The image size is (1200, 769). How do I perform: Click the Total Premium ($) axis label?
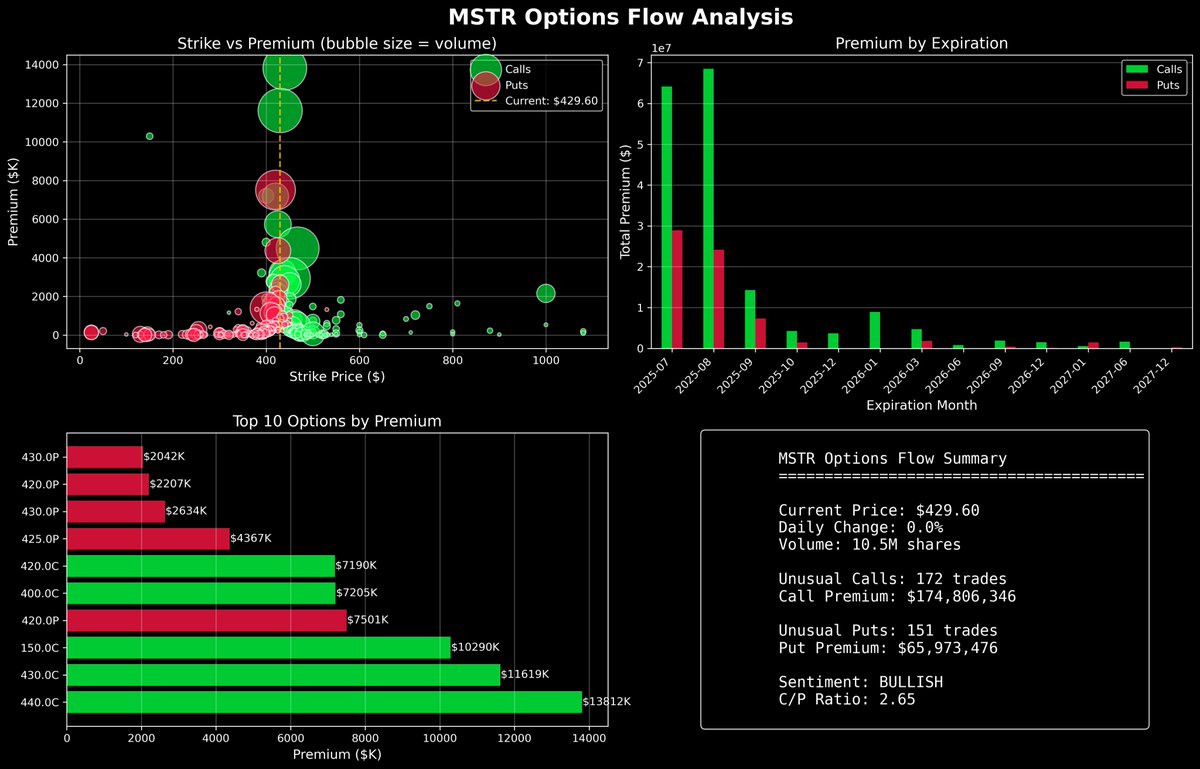[625, 203]
